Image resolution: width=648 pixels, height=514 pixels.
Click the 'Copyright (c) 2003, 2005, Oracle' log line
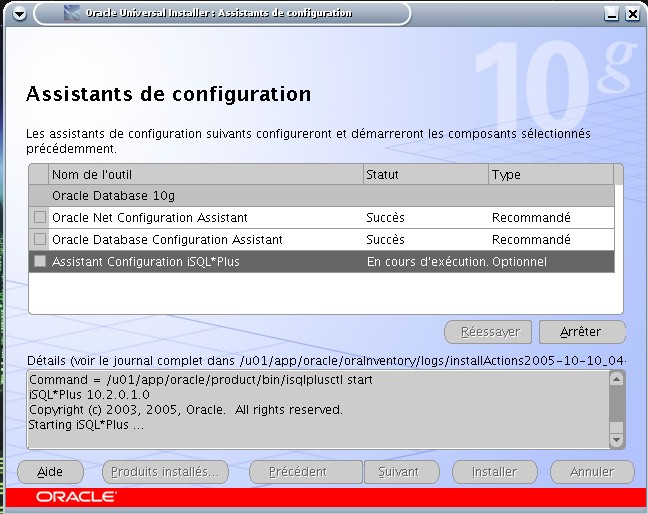[x=186, y=409]
